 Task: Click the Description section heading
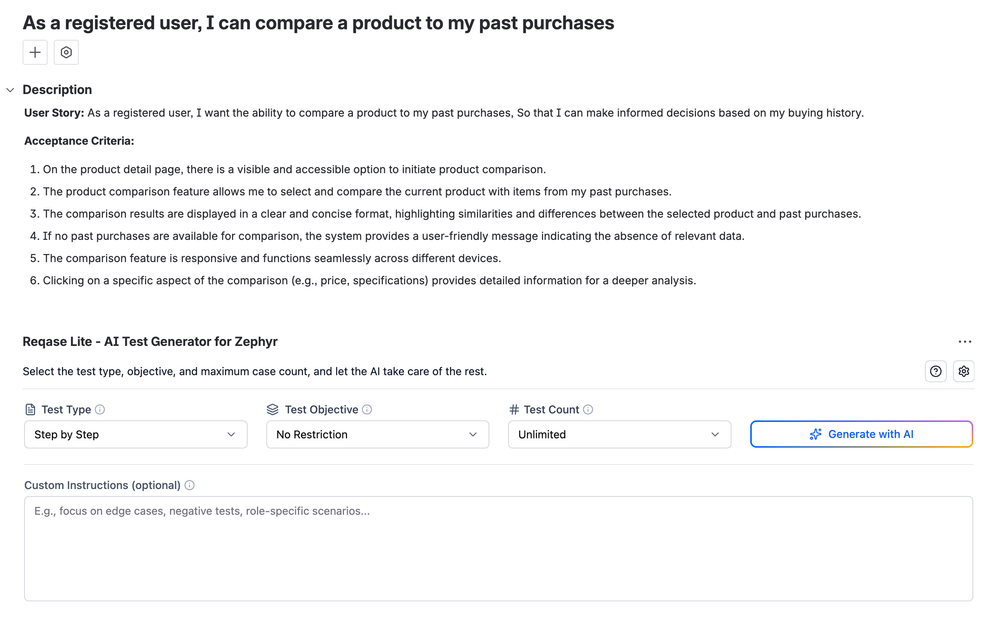point(57,90)
